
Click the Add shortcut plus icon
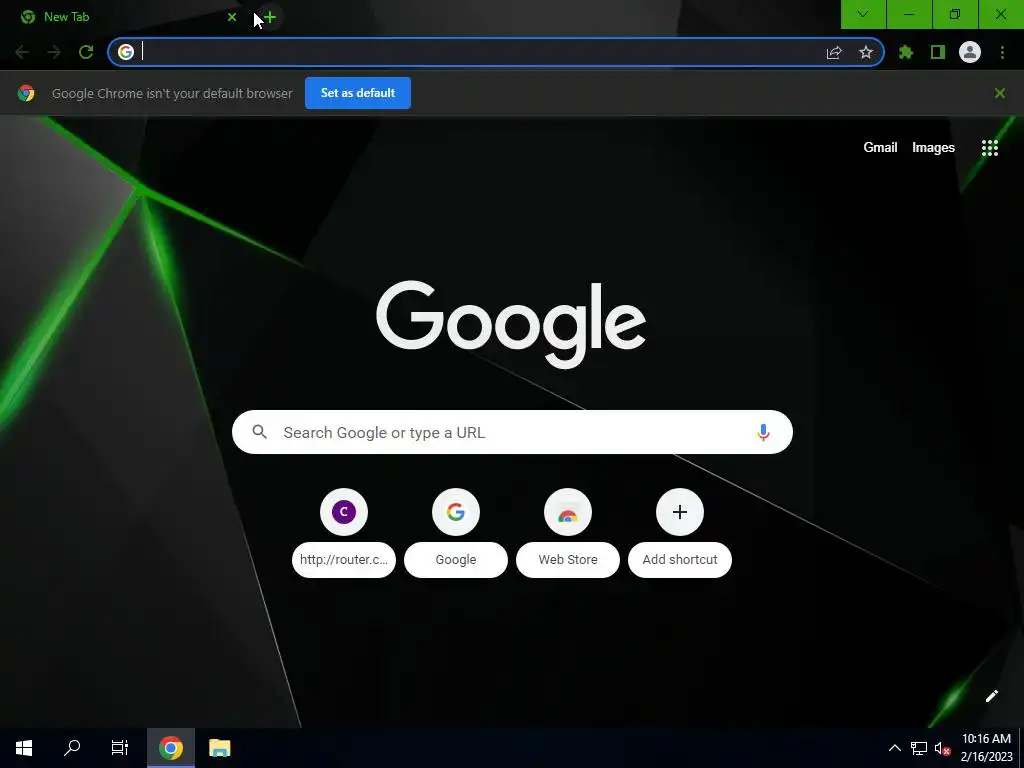coord(680,512)
